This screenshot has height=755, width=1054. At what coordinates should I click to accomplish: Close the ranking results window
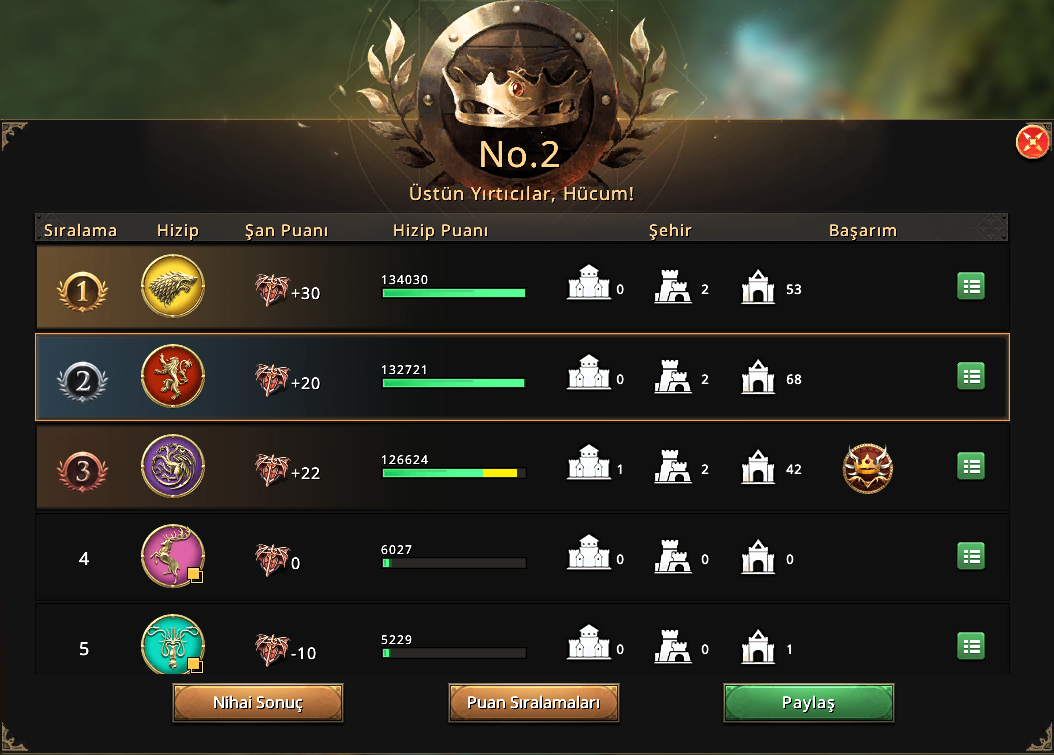[x=1032, y=142]
